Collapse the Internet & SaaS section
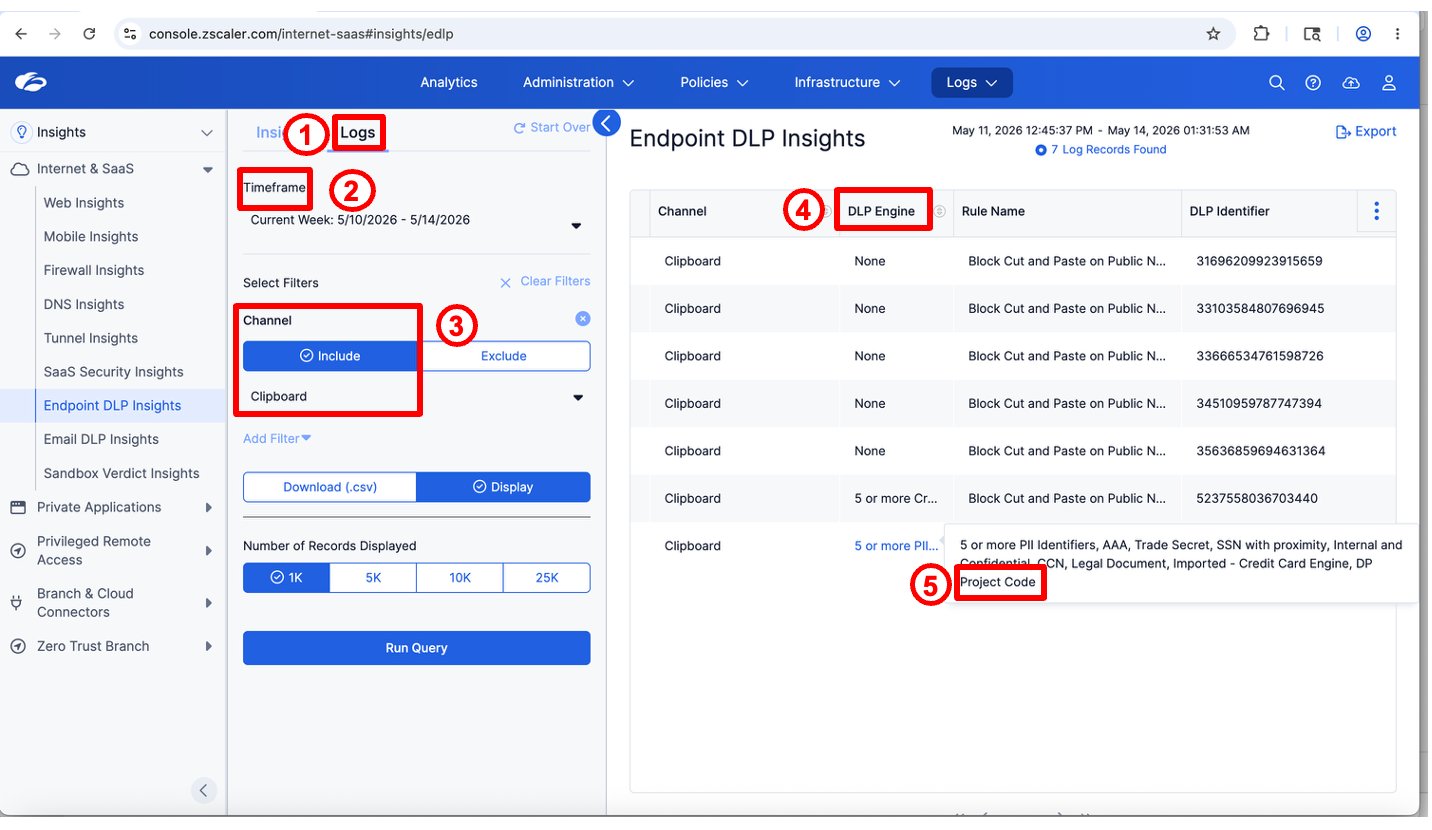The width and height of the screenshot is (1432, 830). (207, 169)
